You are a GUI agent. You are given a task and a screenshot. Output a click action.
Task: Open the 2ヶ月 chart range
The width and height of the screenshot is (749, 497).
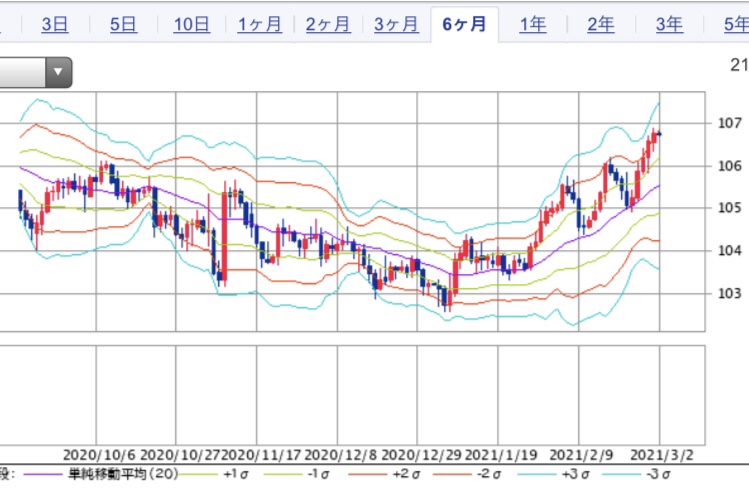328,24
